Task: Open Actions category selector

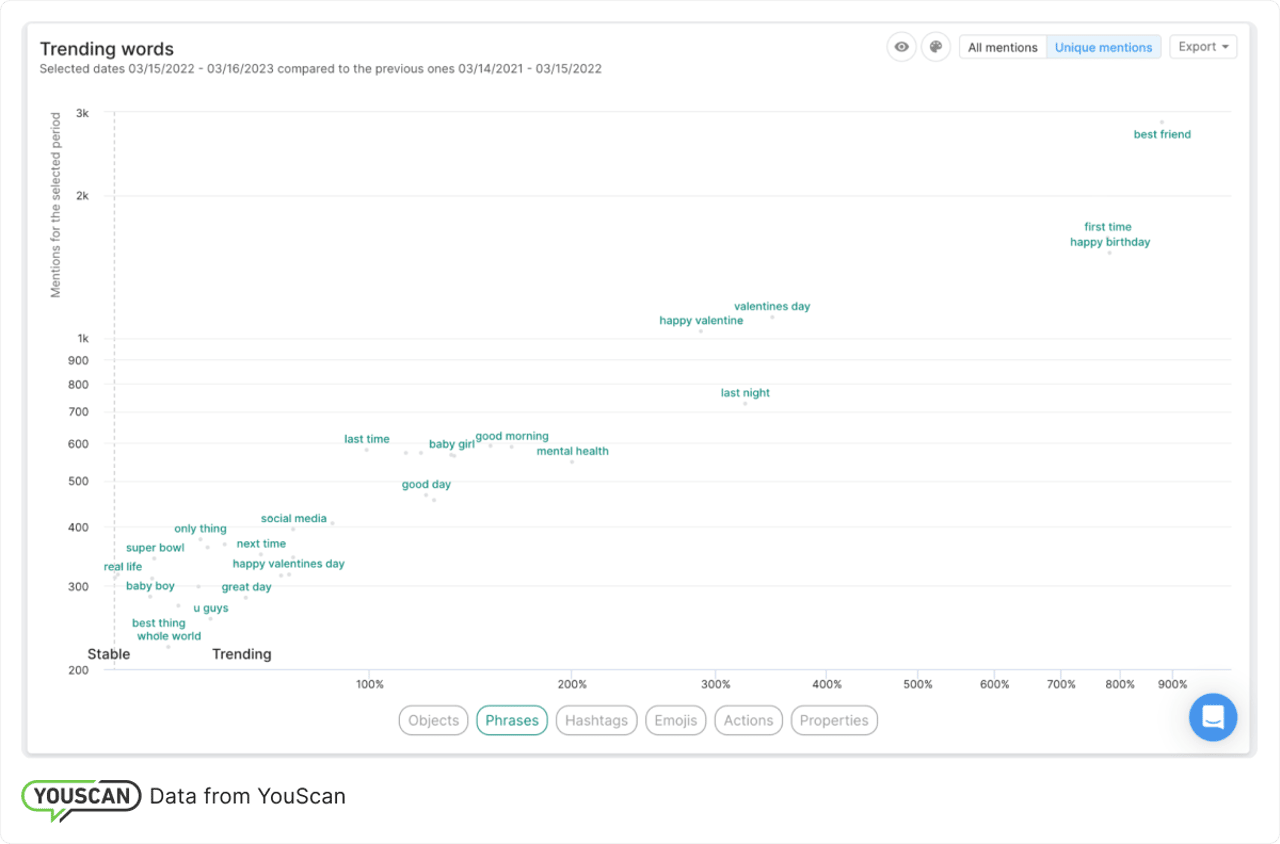Action: coord(748,720)
